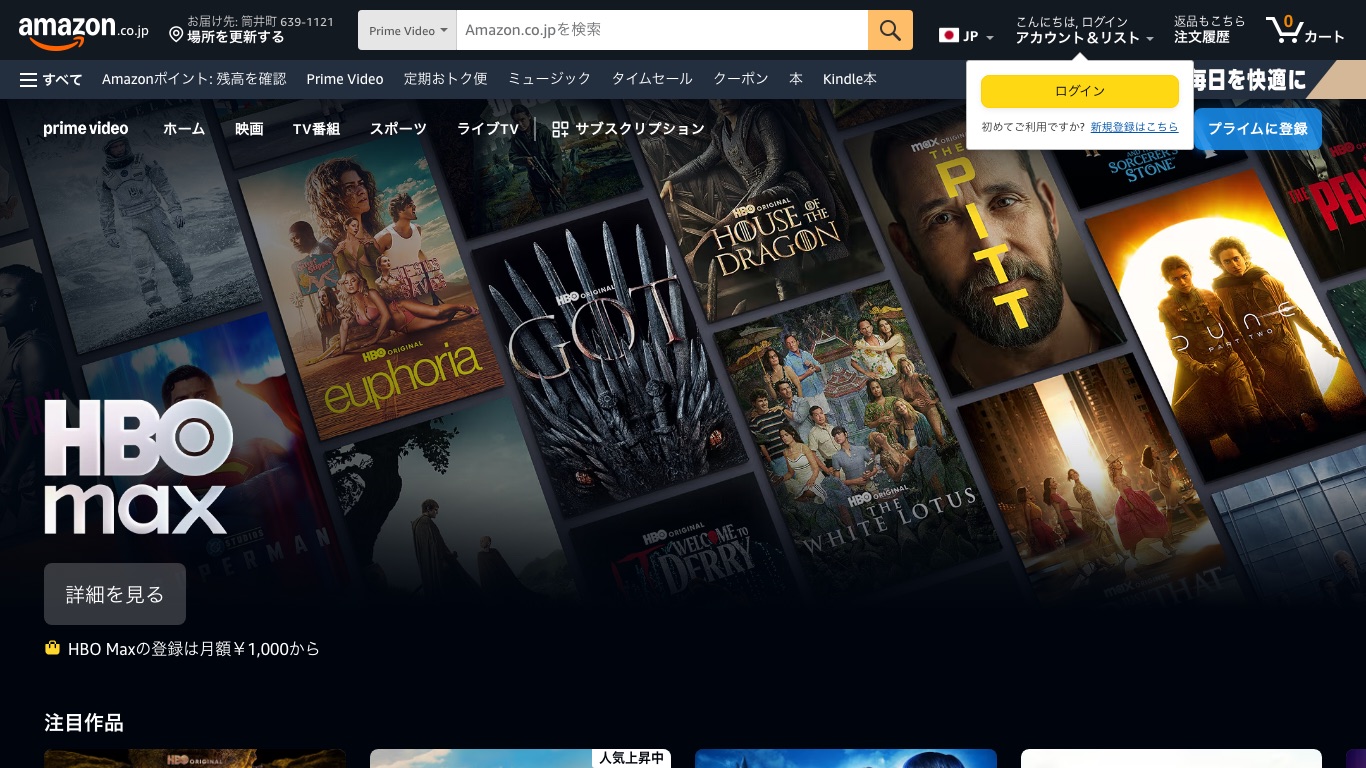Open タイムセール nav link
1366x768 pixels.
coord(652,79)
